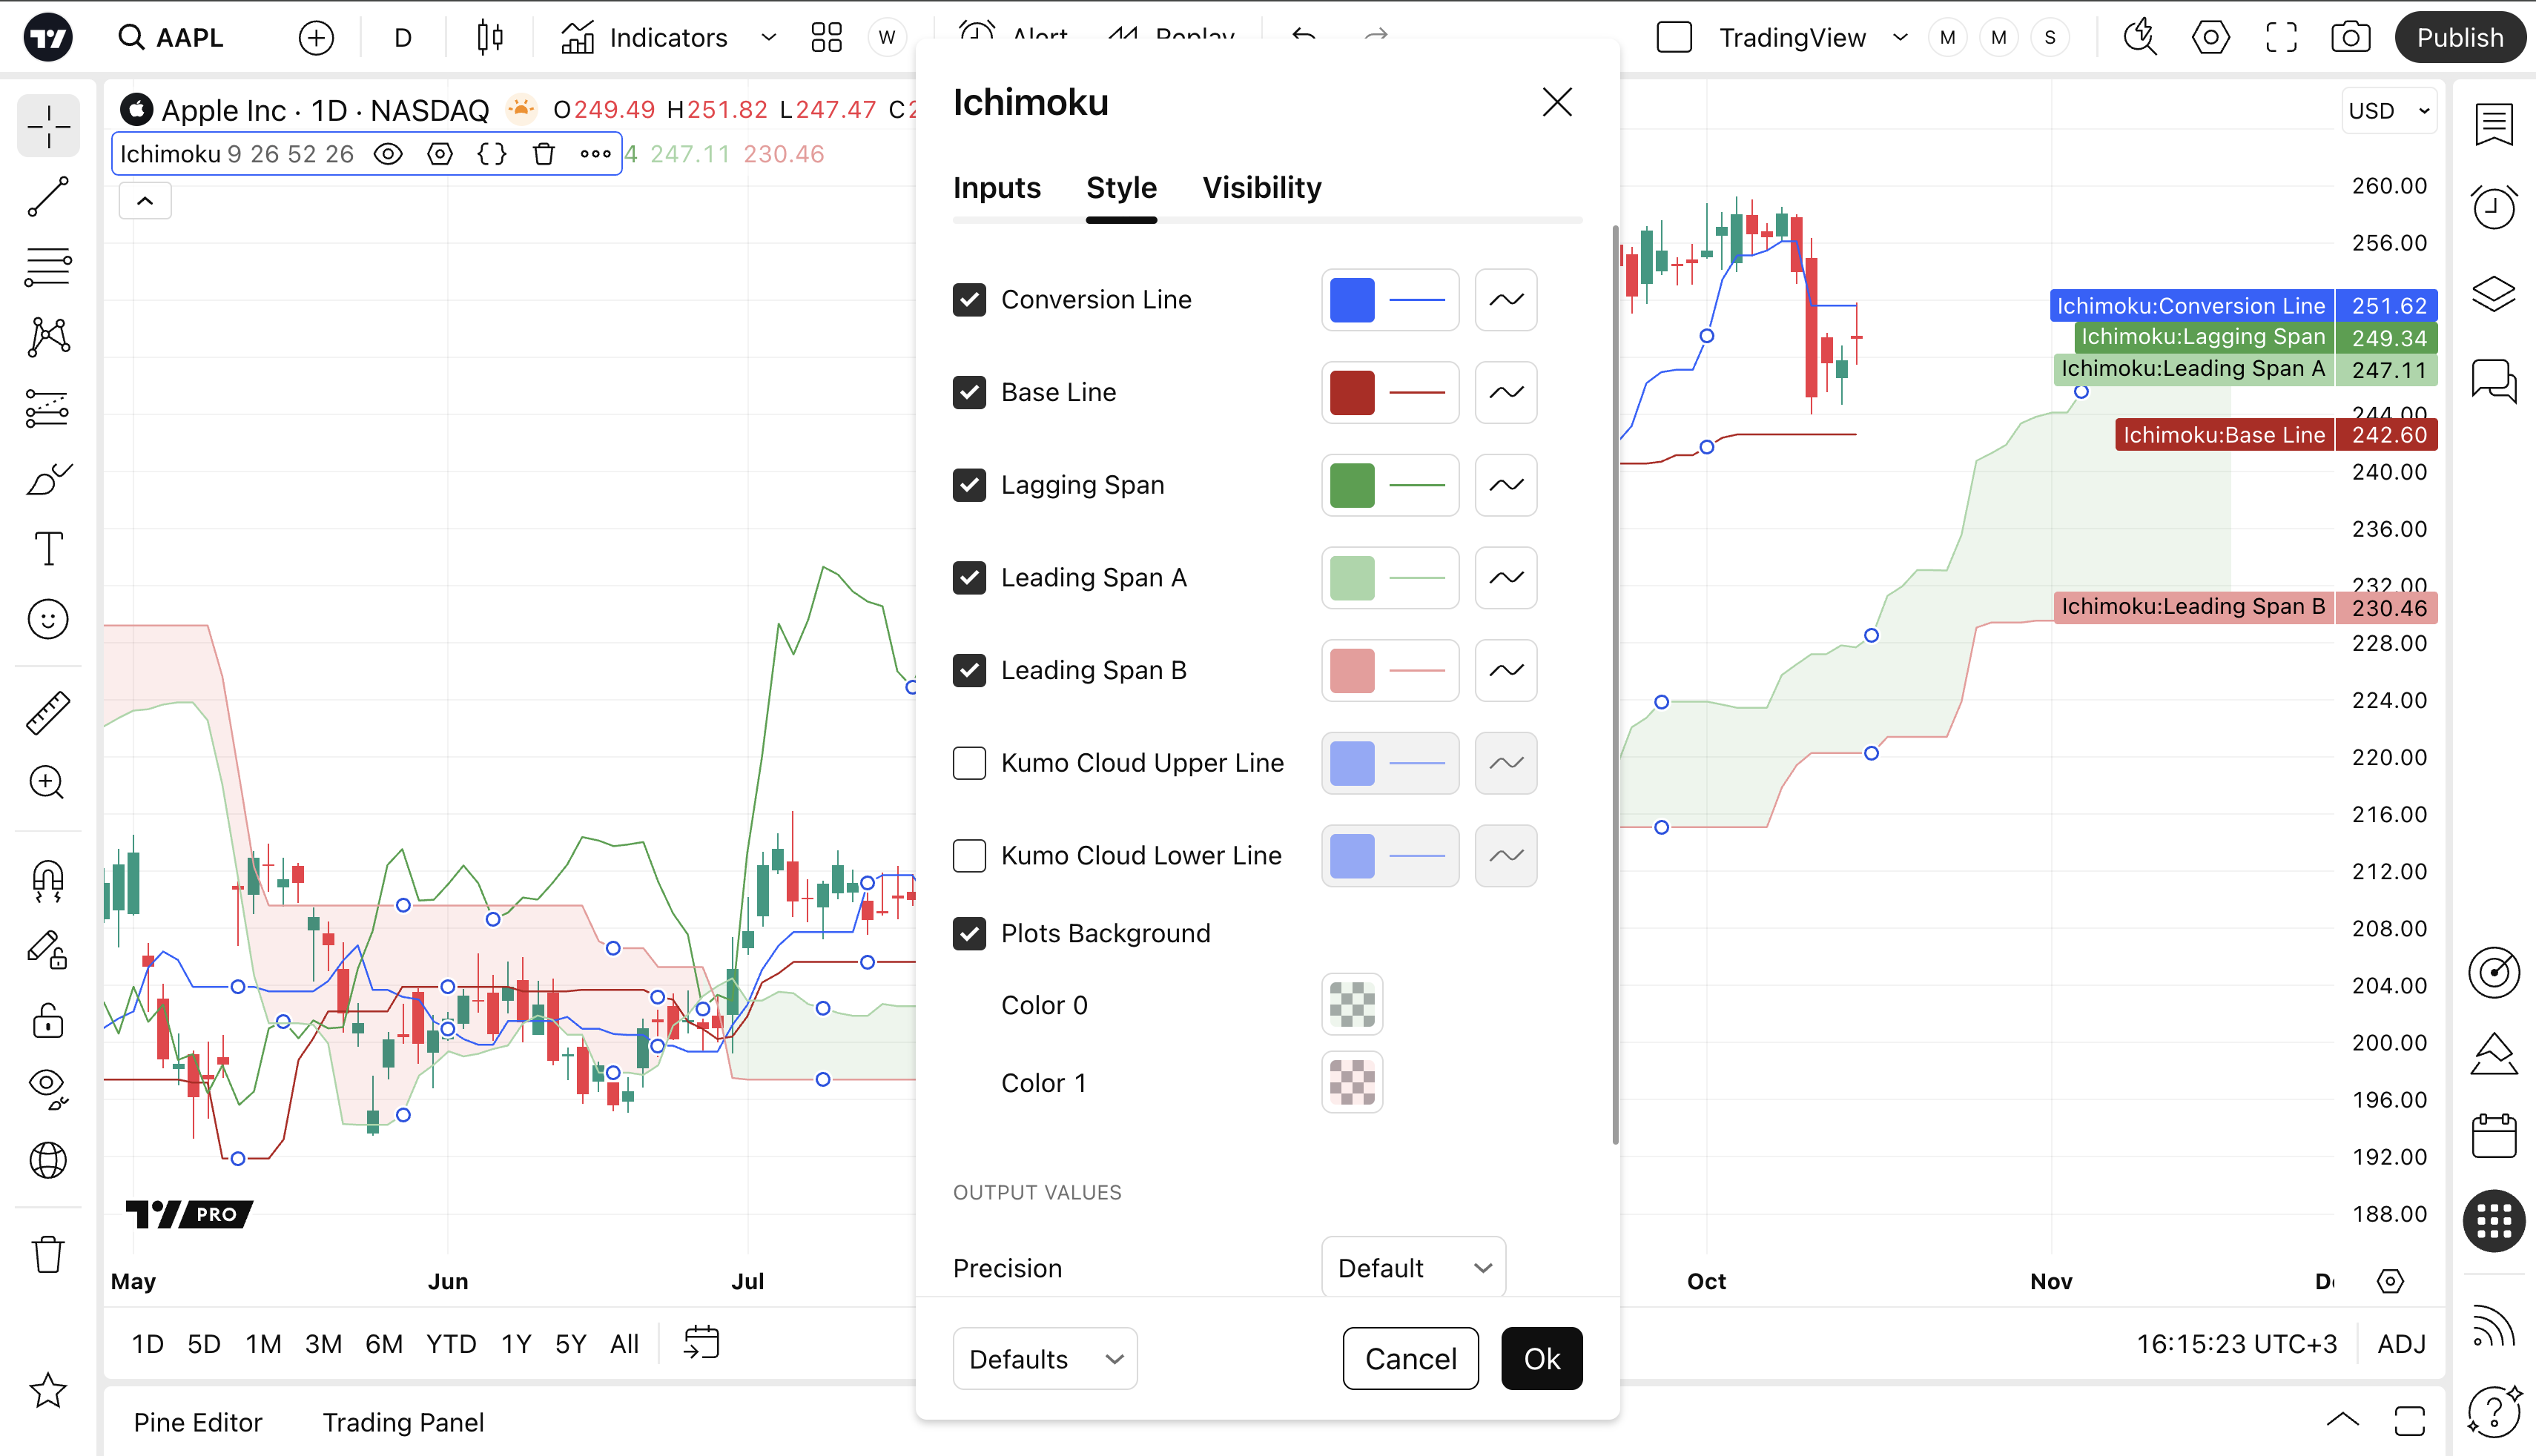Click the Magnet mode icon
Screen dimensions: 2536x1456
click(x=48, y=880)
